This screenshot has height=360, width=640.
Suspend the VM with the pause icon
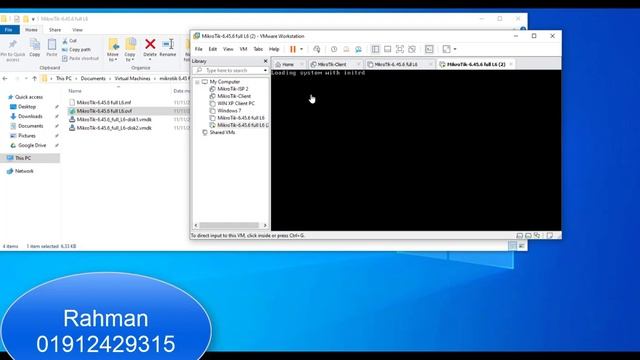[293, 49]
